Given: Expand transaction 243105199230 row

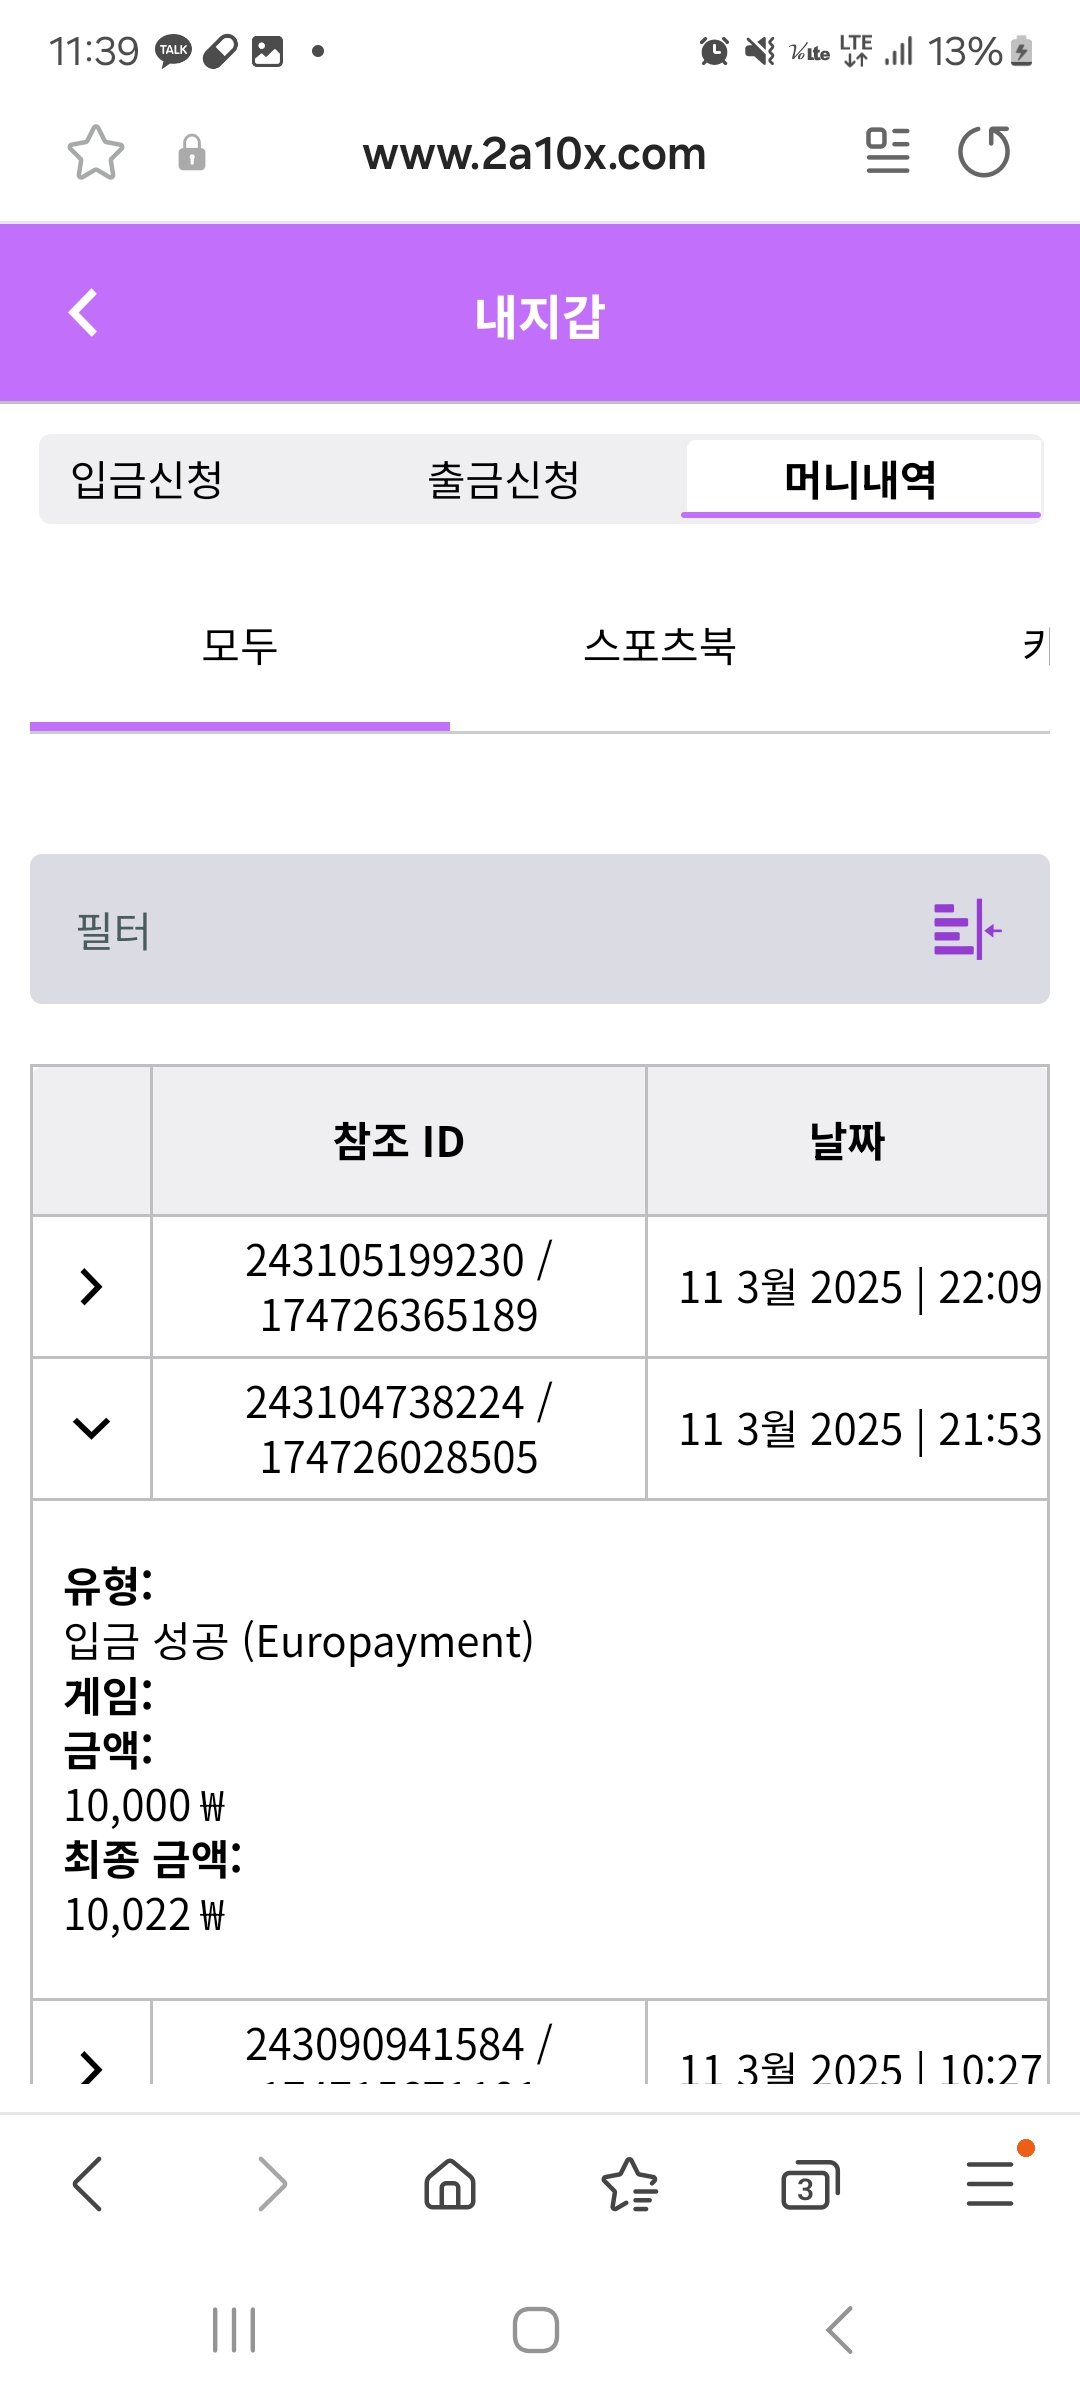Looking at the screenshot, I should [x=91, y=1287].
